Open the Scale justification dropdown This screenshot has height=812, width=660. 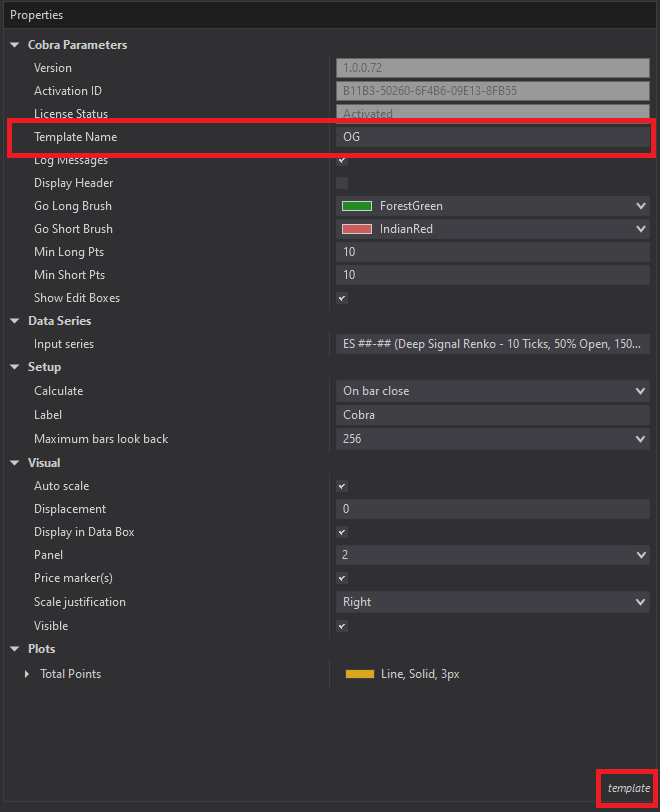[641, 602]
